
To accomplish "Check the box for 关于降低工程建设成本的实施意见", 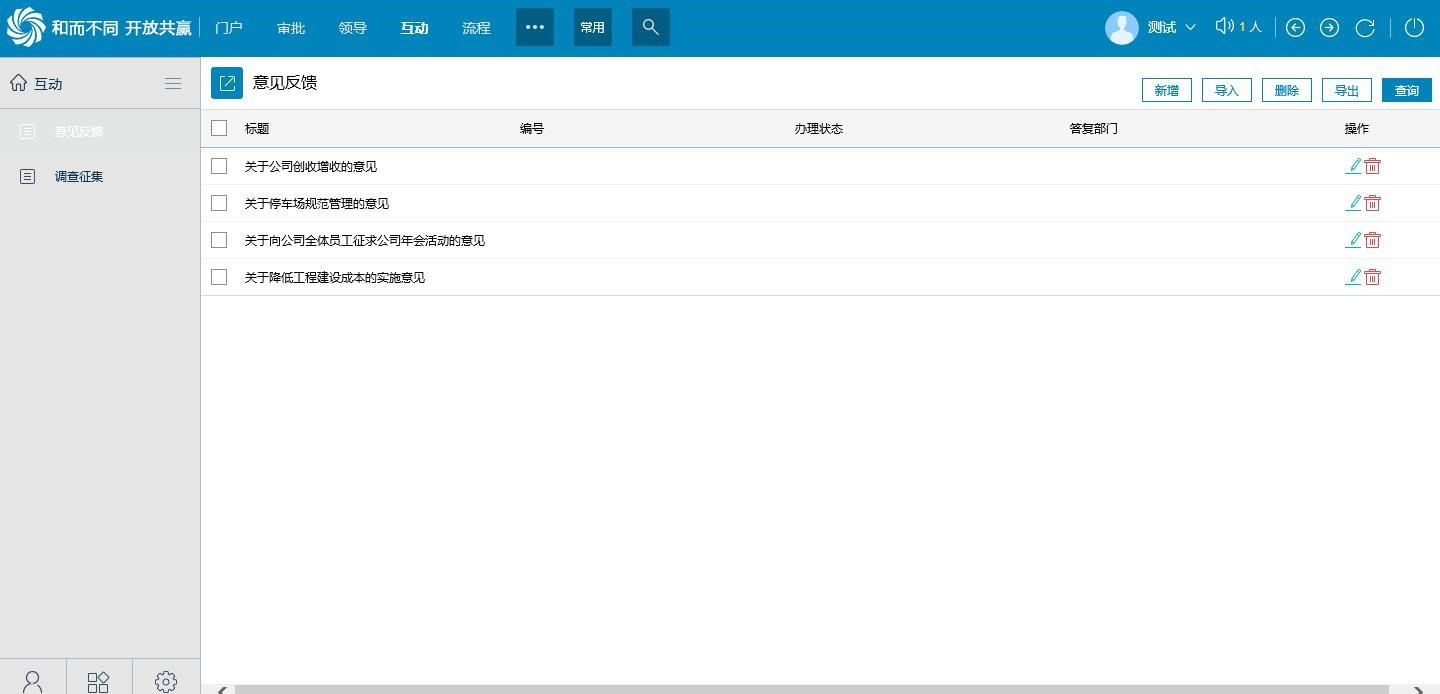I will 219,277.
